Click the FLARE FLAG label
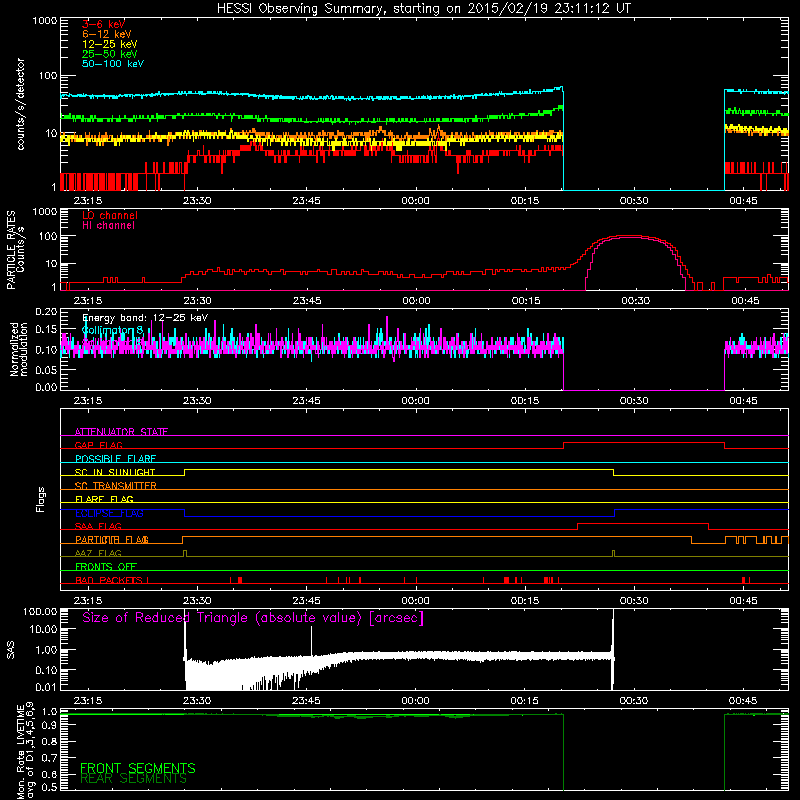800x800 pixels. coord(104,499)
